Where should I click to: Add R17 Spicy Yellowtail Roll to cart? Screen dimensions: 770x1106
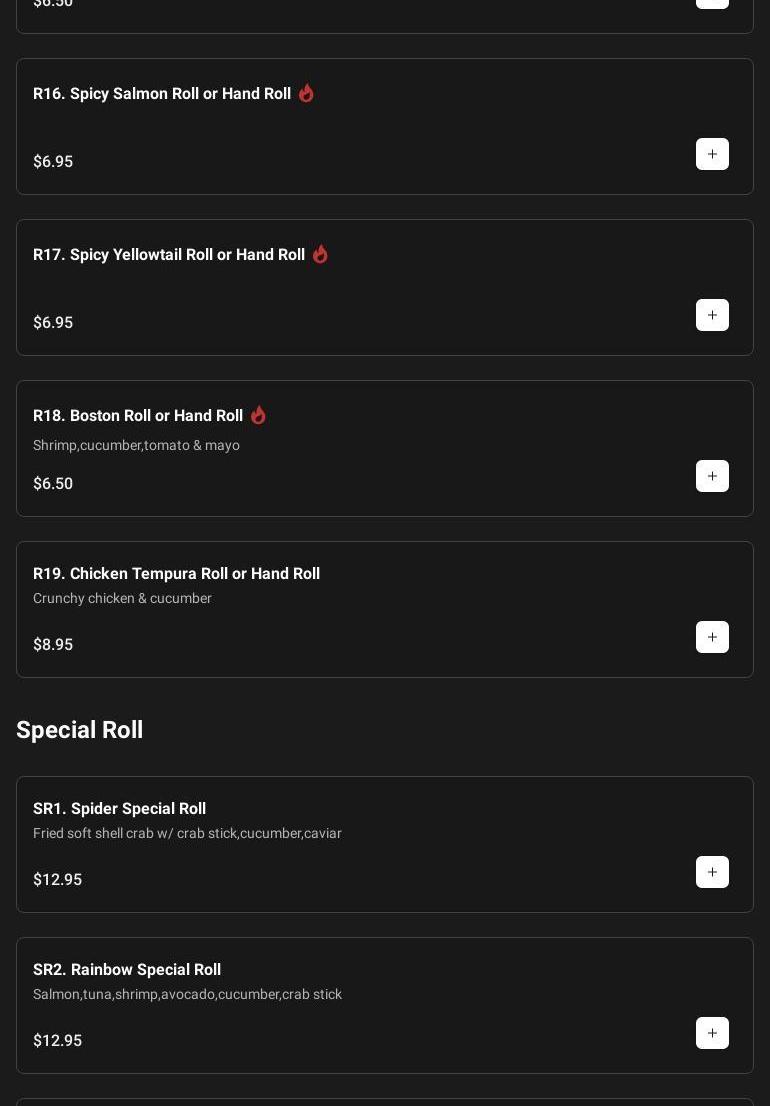tap(712, 315)
